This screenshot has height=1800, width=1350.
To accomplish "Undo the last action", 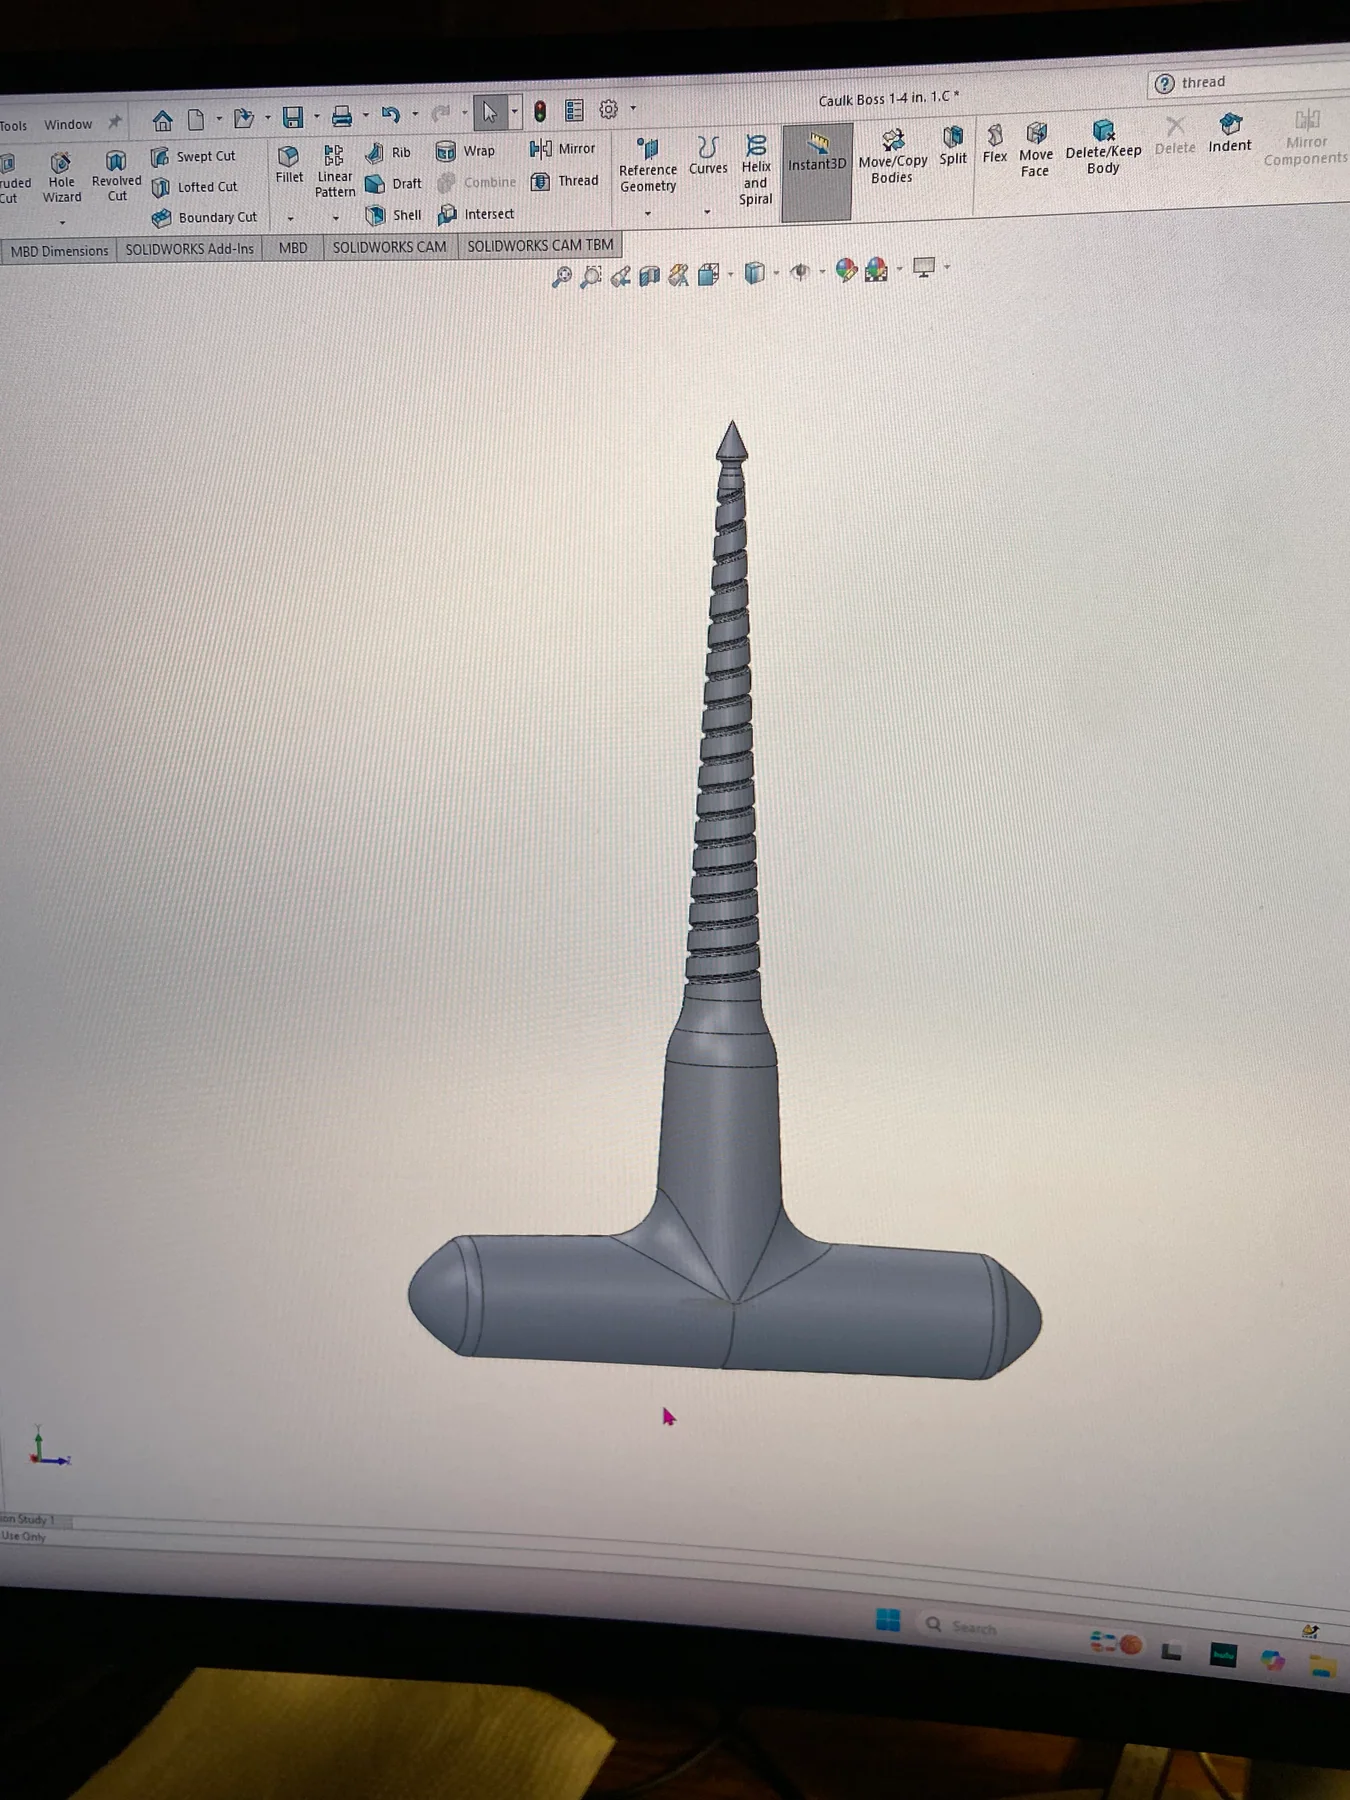I will tap(391, 115).
